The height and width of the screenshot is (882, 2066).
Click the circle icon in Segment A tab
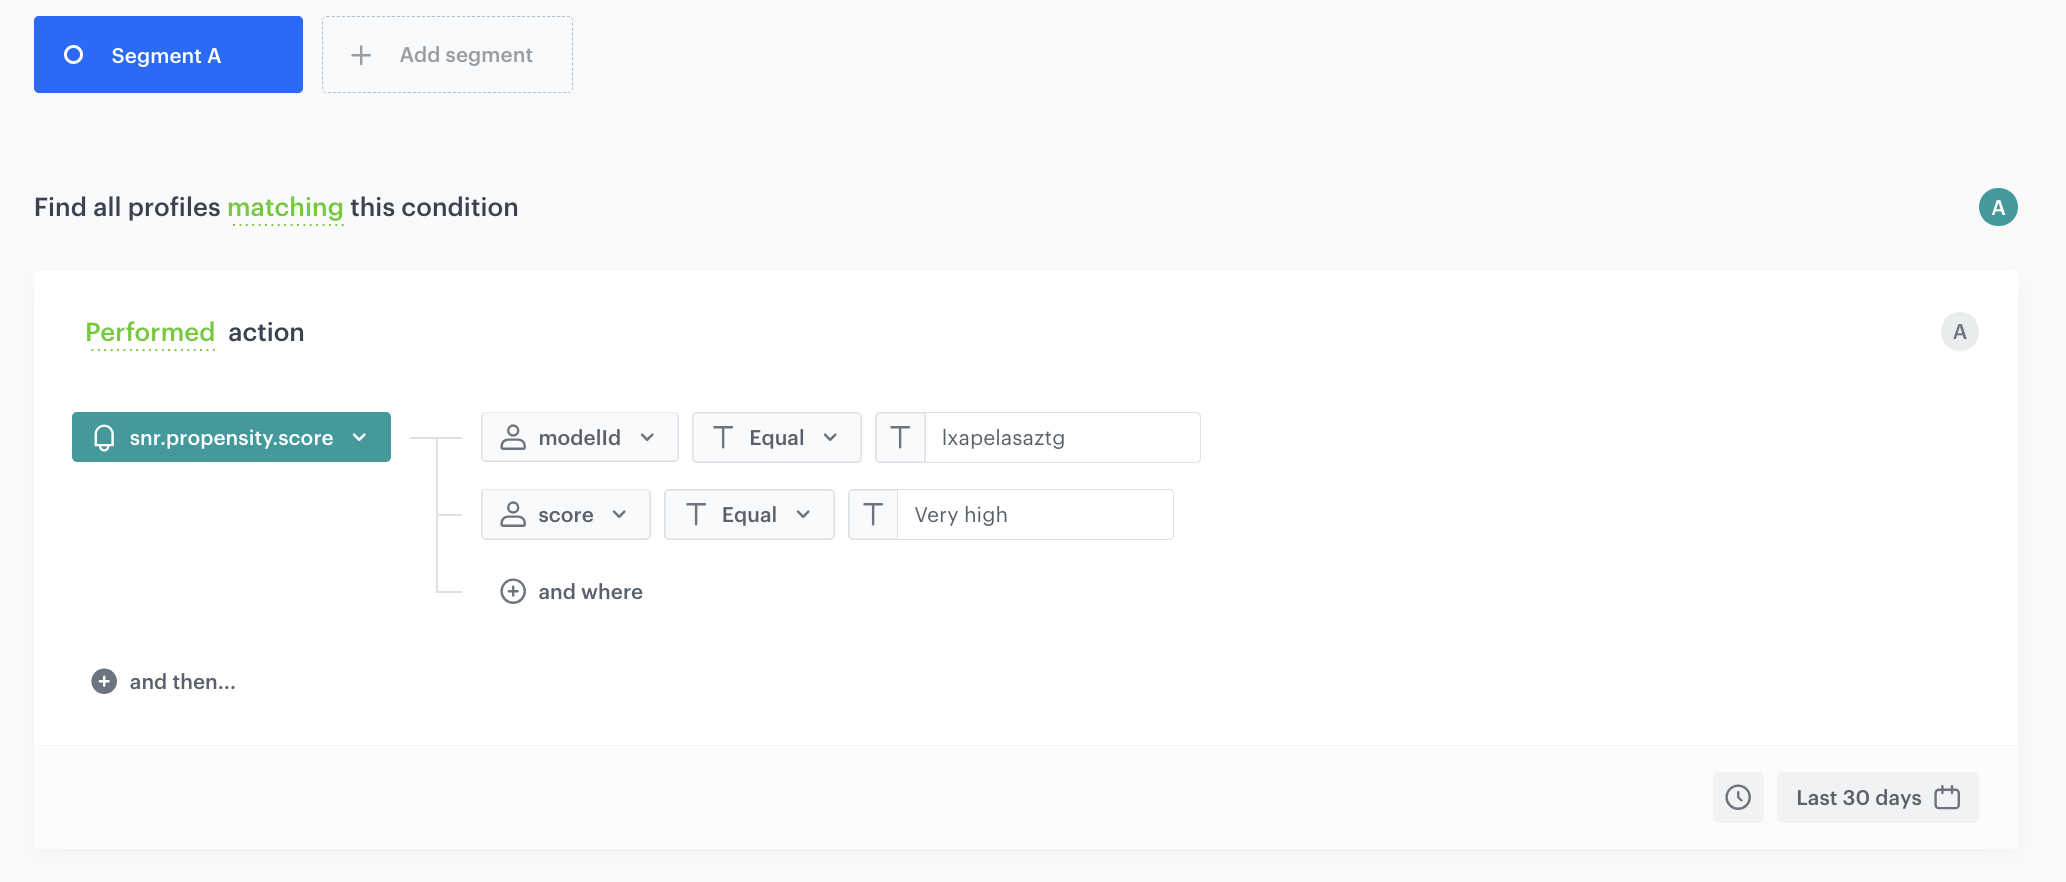(x=74, y=55)
